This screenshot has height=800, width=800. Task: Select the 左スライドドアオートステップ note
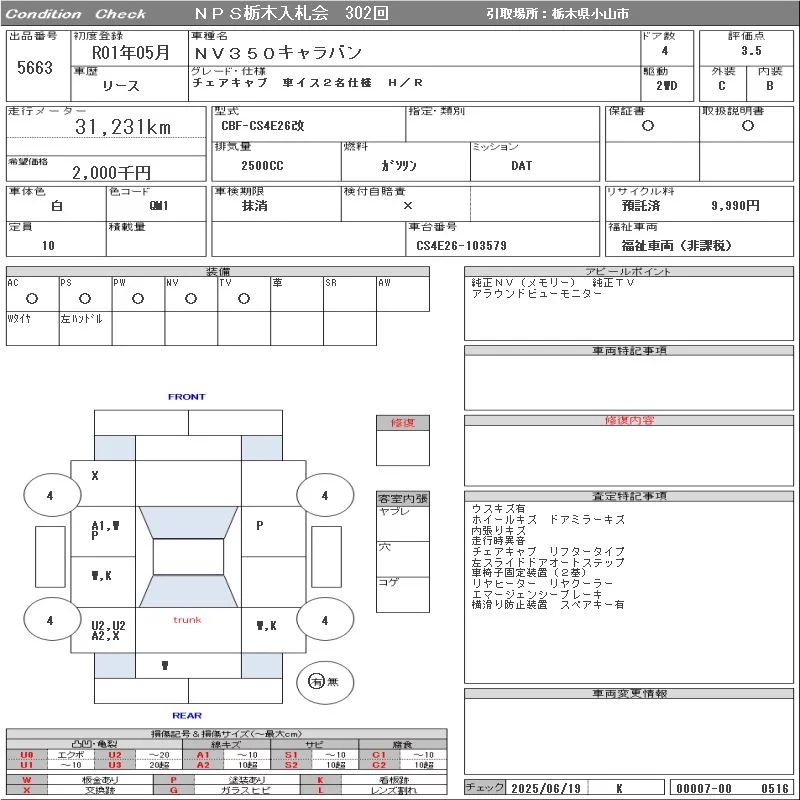(548, 562)
